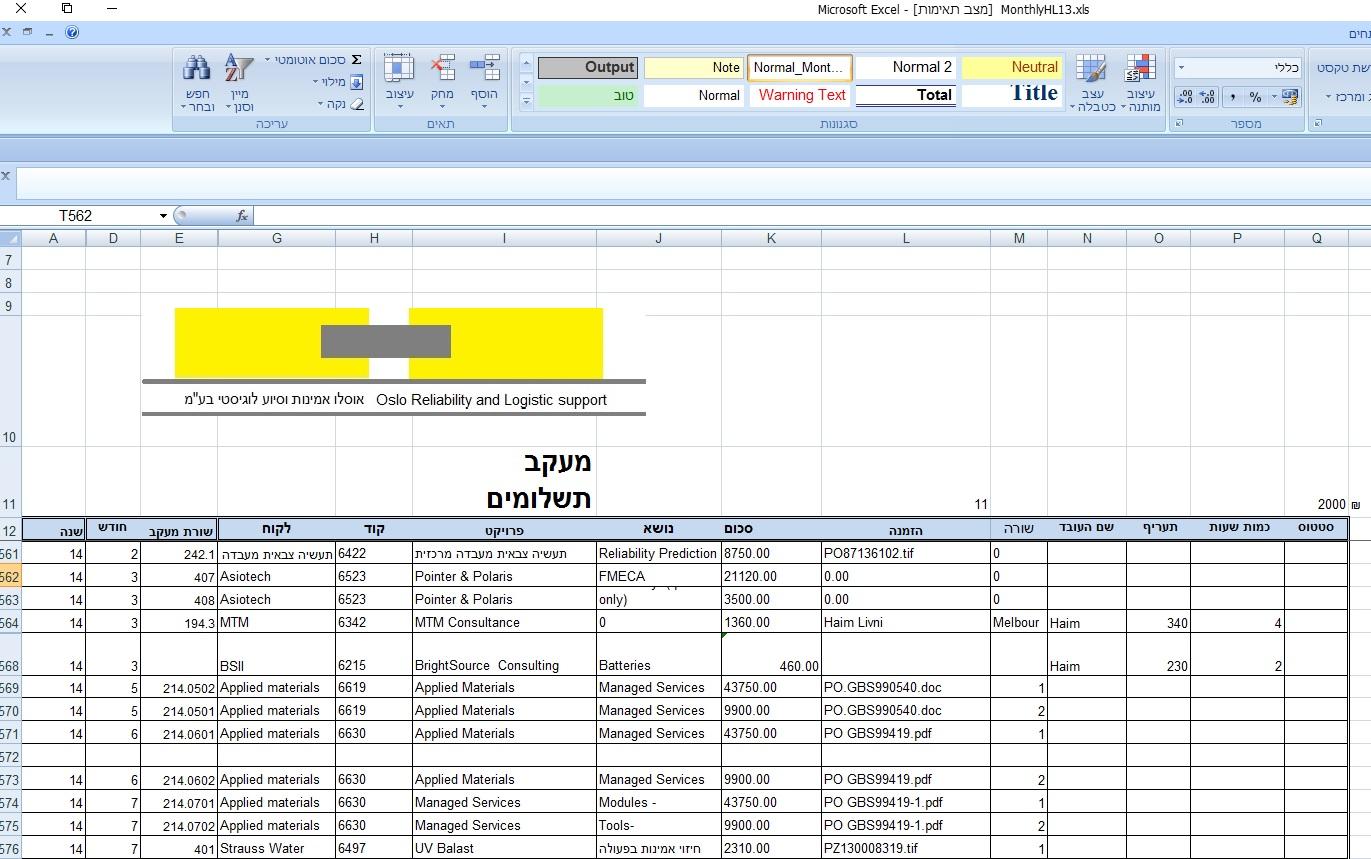Open Alignment group dialog launcher
This screenshot has width=1371, height=859.
coord(1317,124)
